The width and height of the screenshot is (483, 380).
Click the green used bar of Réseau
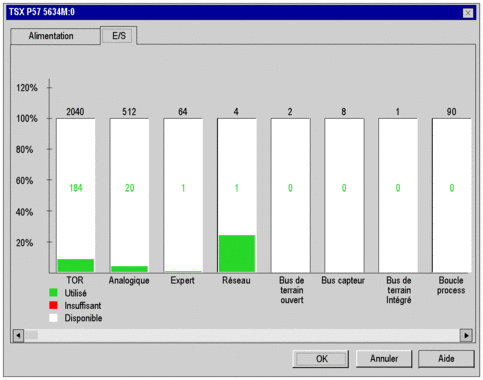237,254
